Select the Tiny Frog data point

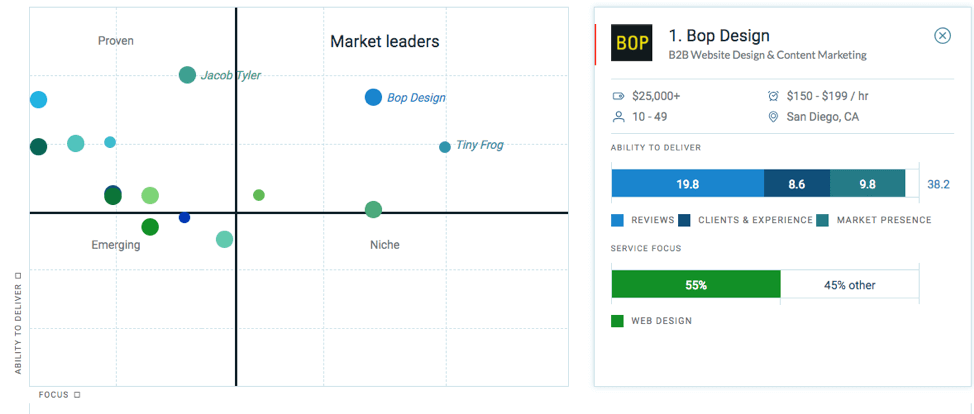pos(445,147)
